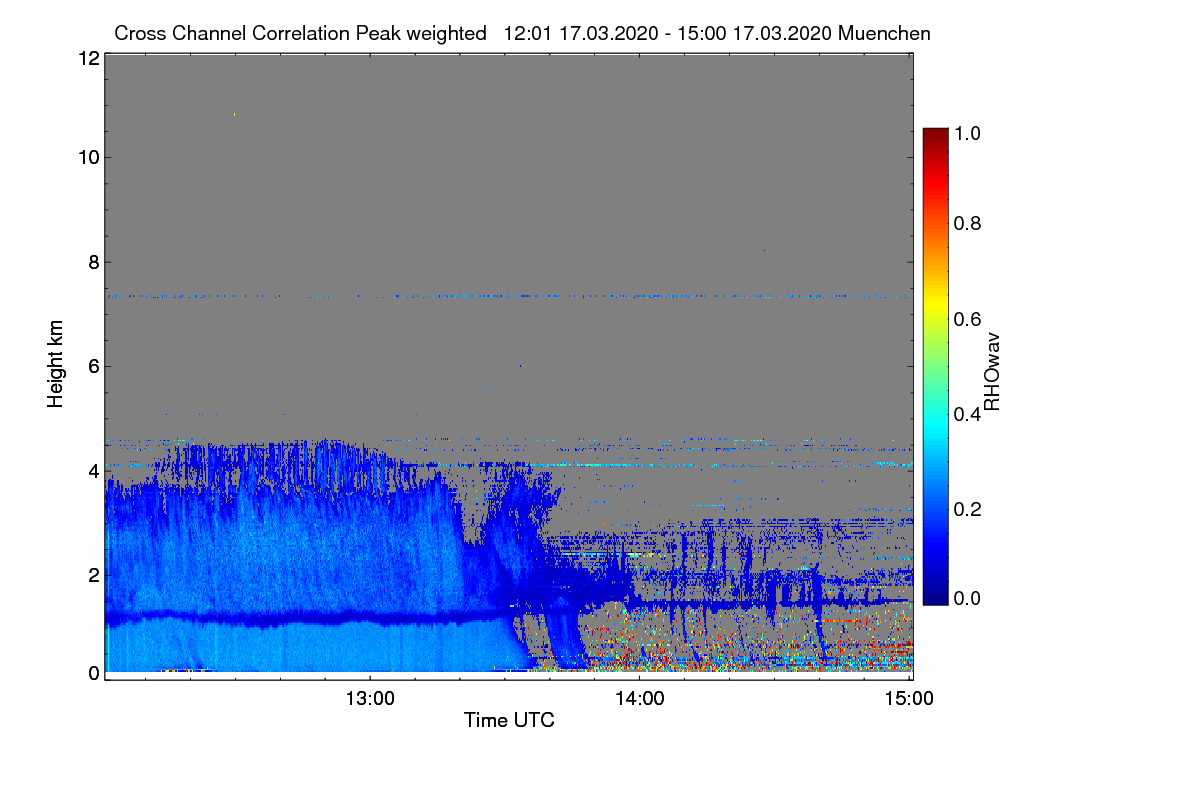Click the '13:00' time tick label
This screenshot has height=800, width=1200.
pyautogui.click(x=370, y=699)
